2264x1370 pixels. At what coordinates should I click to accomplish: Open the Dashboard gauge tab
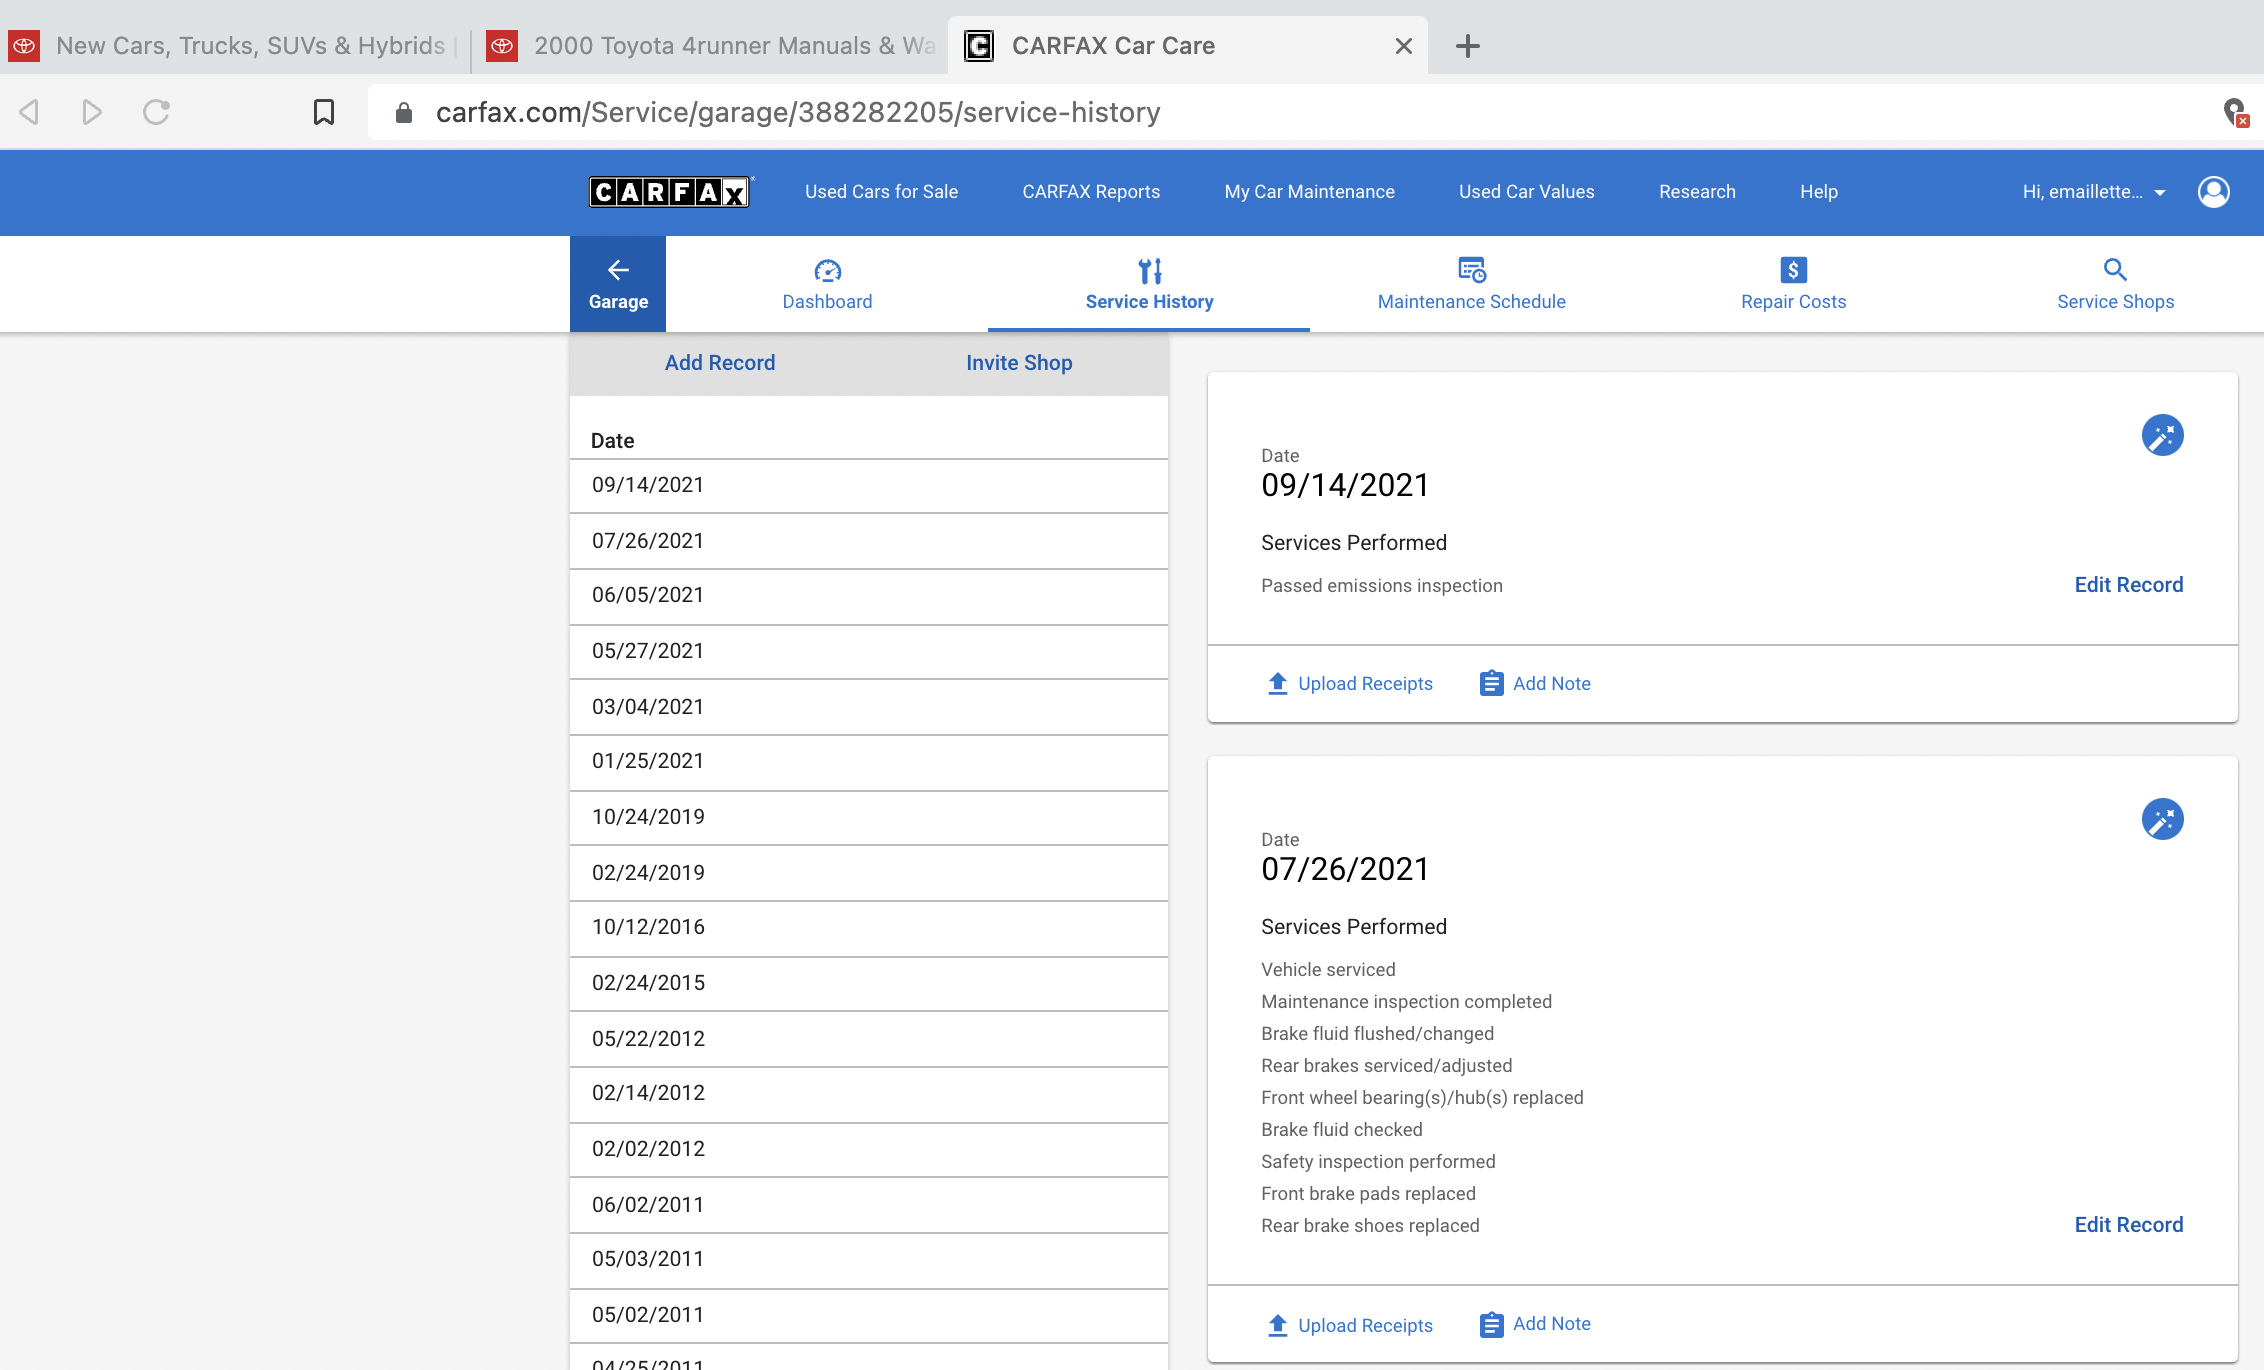[x=827, y=284]
